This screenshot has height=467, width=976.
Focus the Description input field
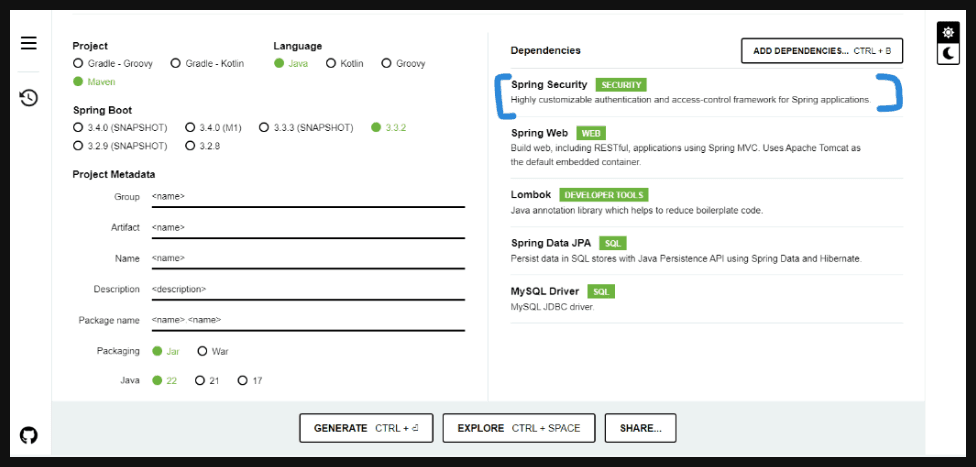308,289
